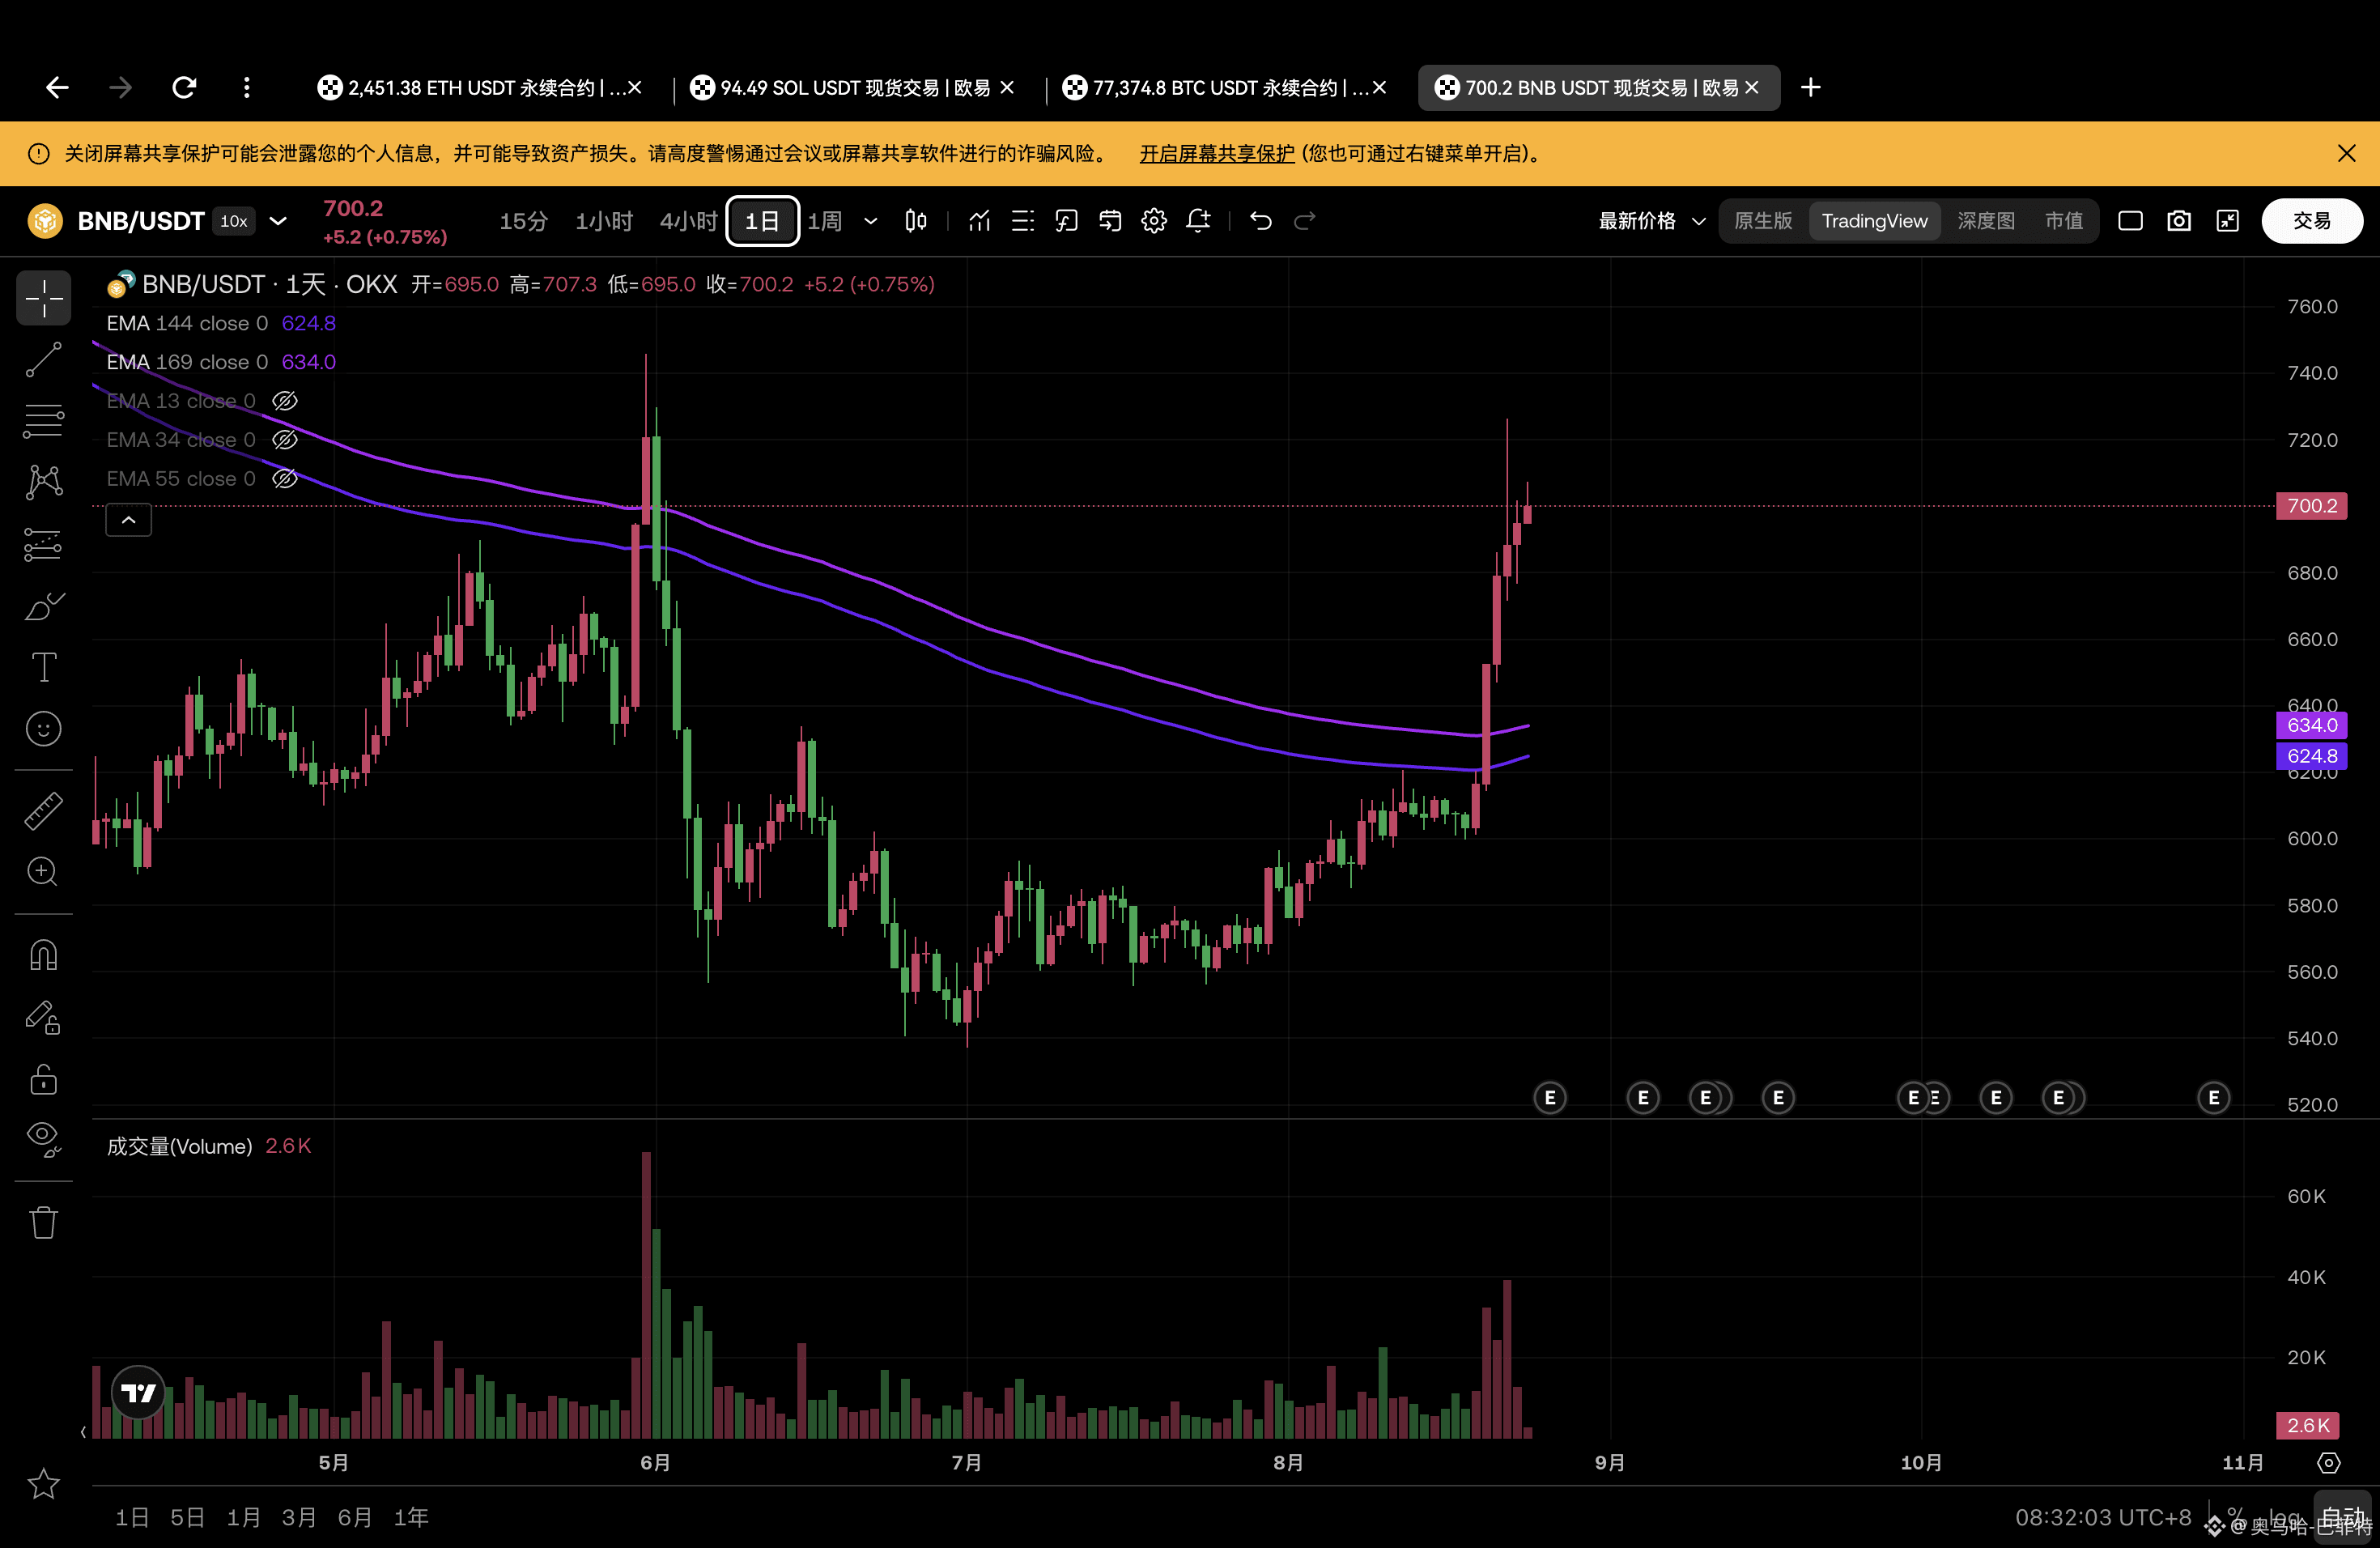Image resolution: width=2380 pixels, height=1548 pixels.
Task: Create a price alert with the bell icon
Action: 1198,221
